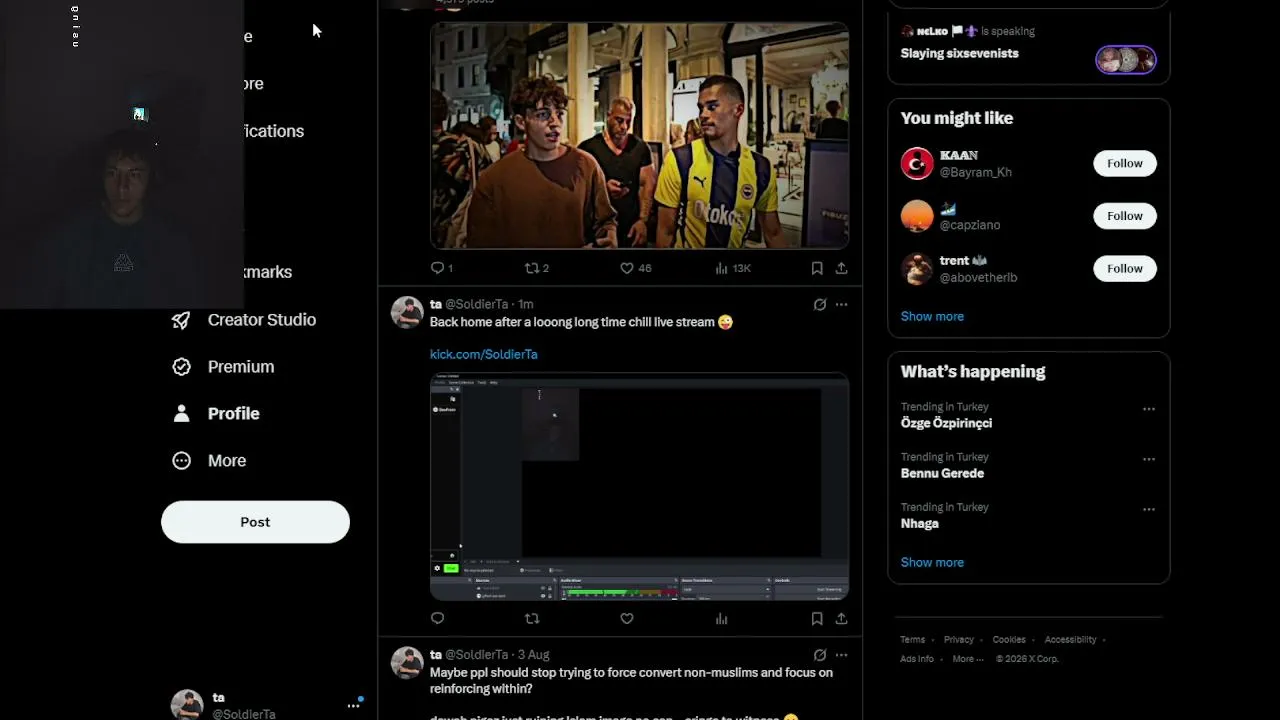Open author avatar on the 3 Aug post

(x=407, y=663)
